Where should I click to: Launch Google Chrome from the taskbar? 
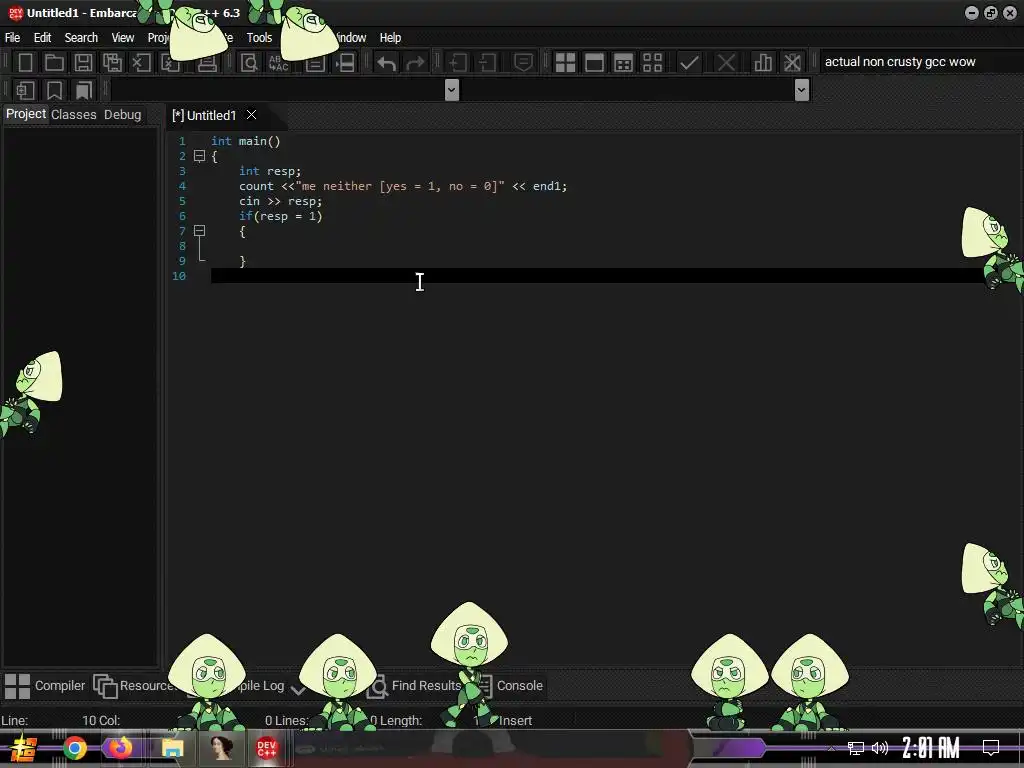[75, 748]
